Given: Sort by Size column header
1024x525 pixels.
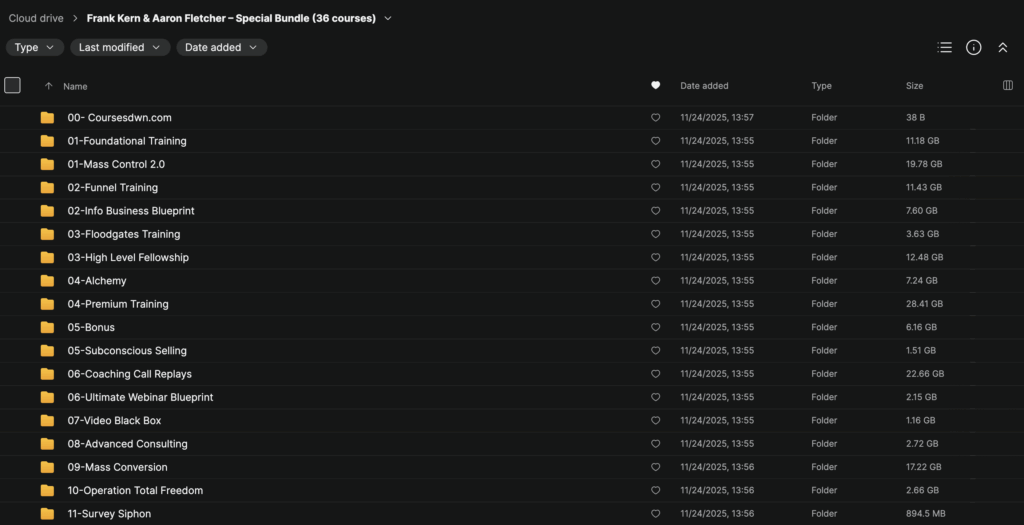Looking at the screenshot, I should click(x=914, y=86).
